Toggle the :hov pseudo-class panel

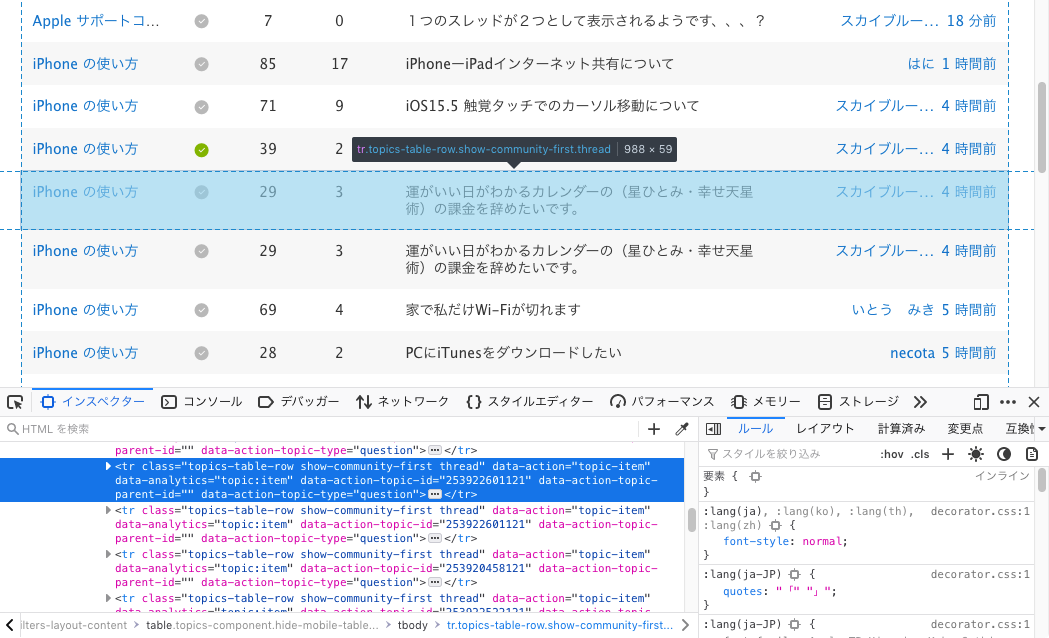pyautogui.click(x=892, y=454)
